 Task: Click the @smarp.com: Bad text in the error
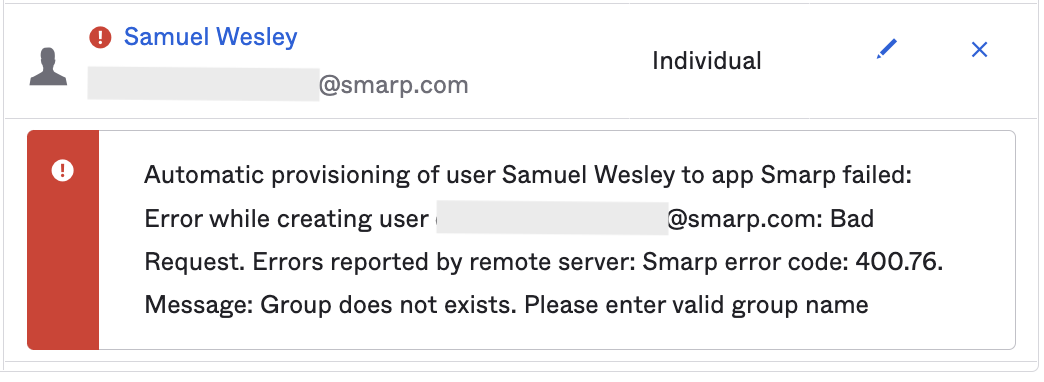pyautogui.click(x=770, y=219)
